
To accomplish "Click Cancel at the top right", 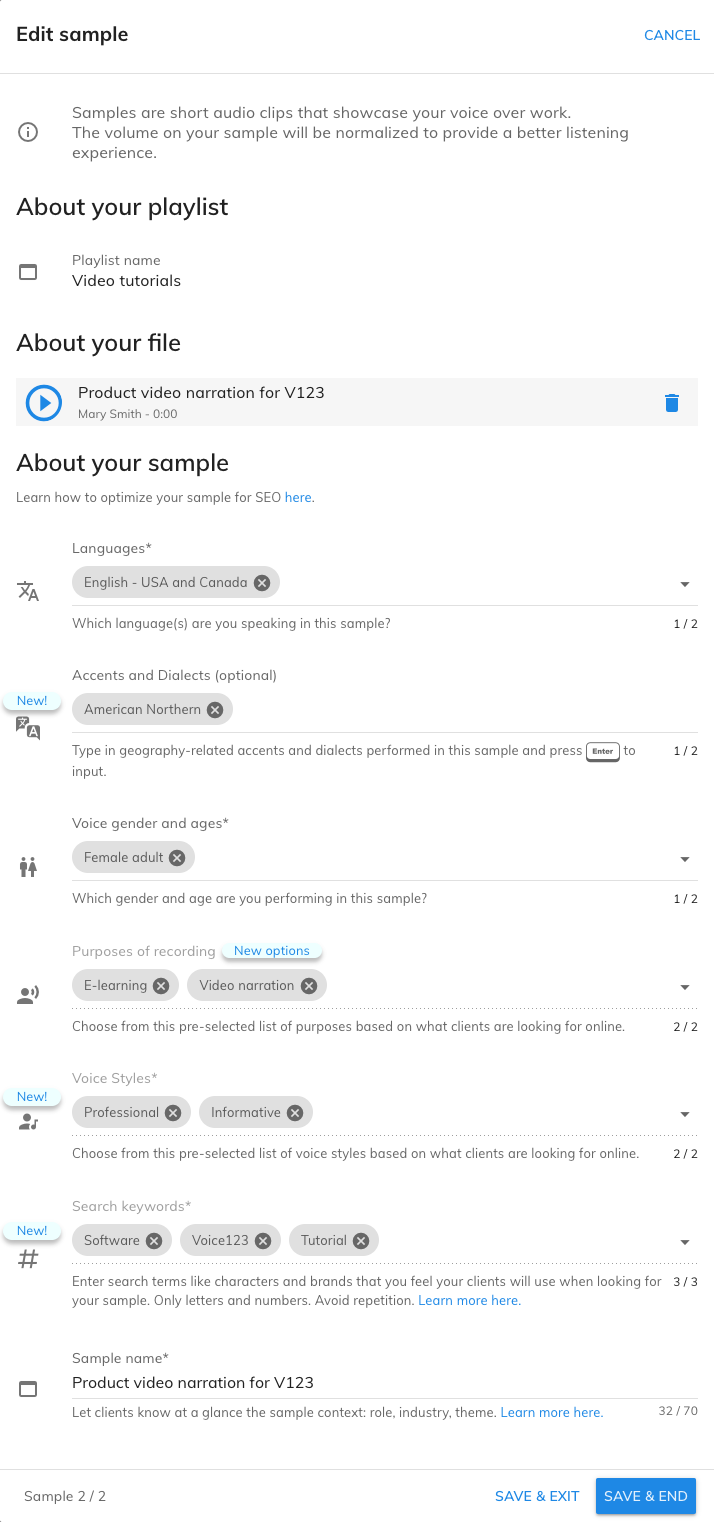I will point(672,35).
